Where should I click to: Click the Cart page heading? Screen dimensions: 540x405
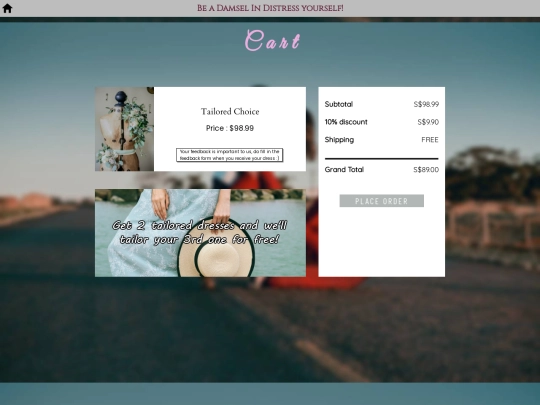272,41
